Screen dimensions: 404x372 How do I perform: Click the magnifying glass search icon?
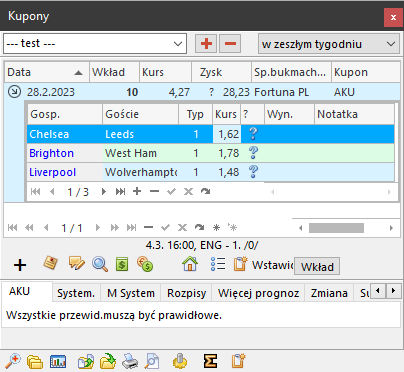[100, 265]
